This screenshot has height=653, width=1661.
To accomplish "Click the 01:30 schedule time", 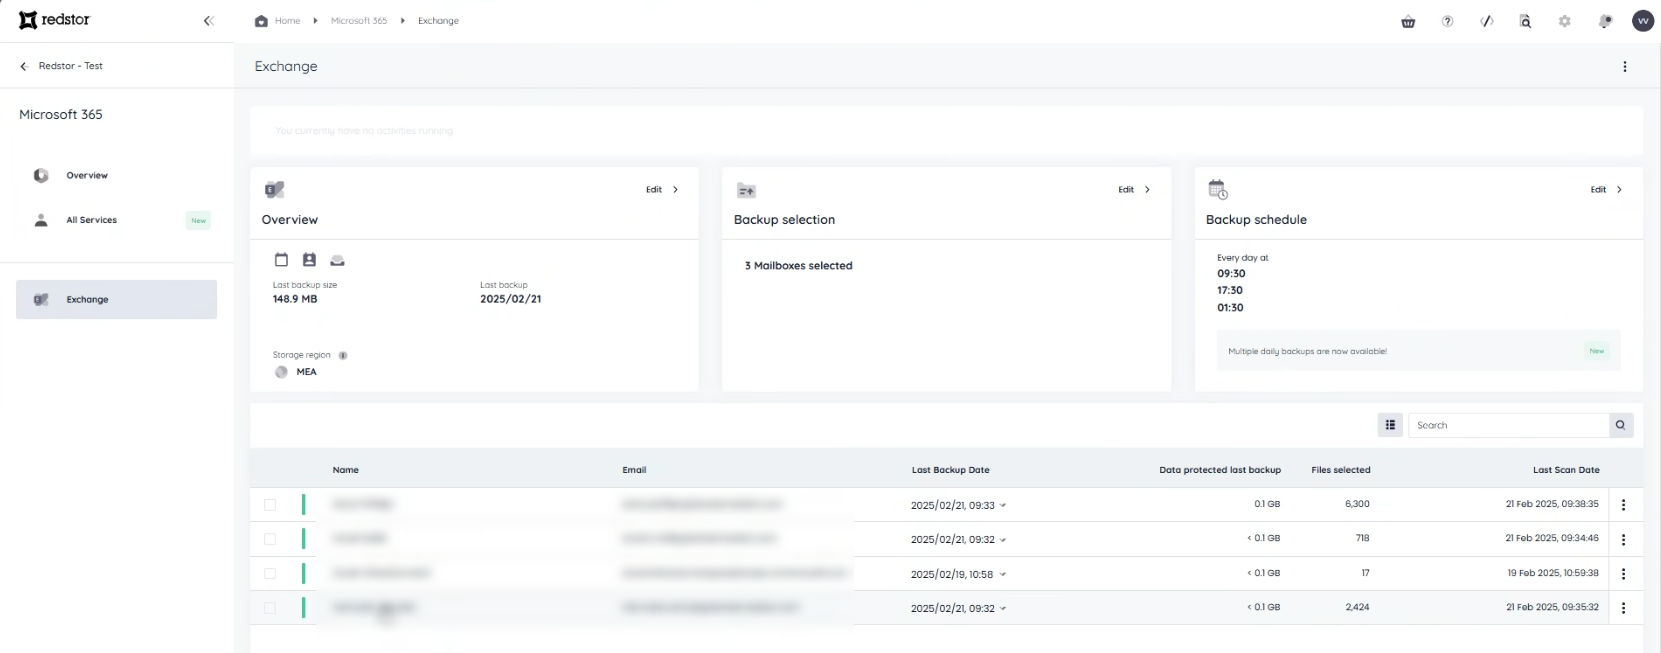I will [x=1230, y=308].
